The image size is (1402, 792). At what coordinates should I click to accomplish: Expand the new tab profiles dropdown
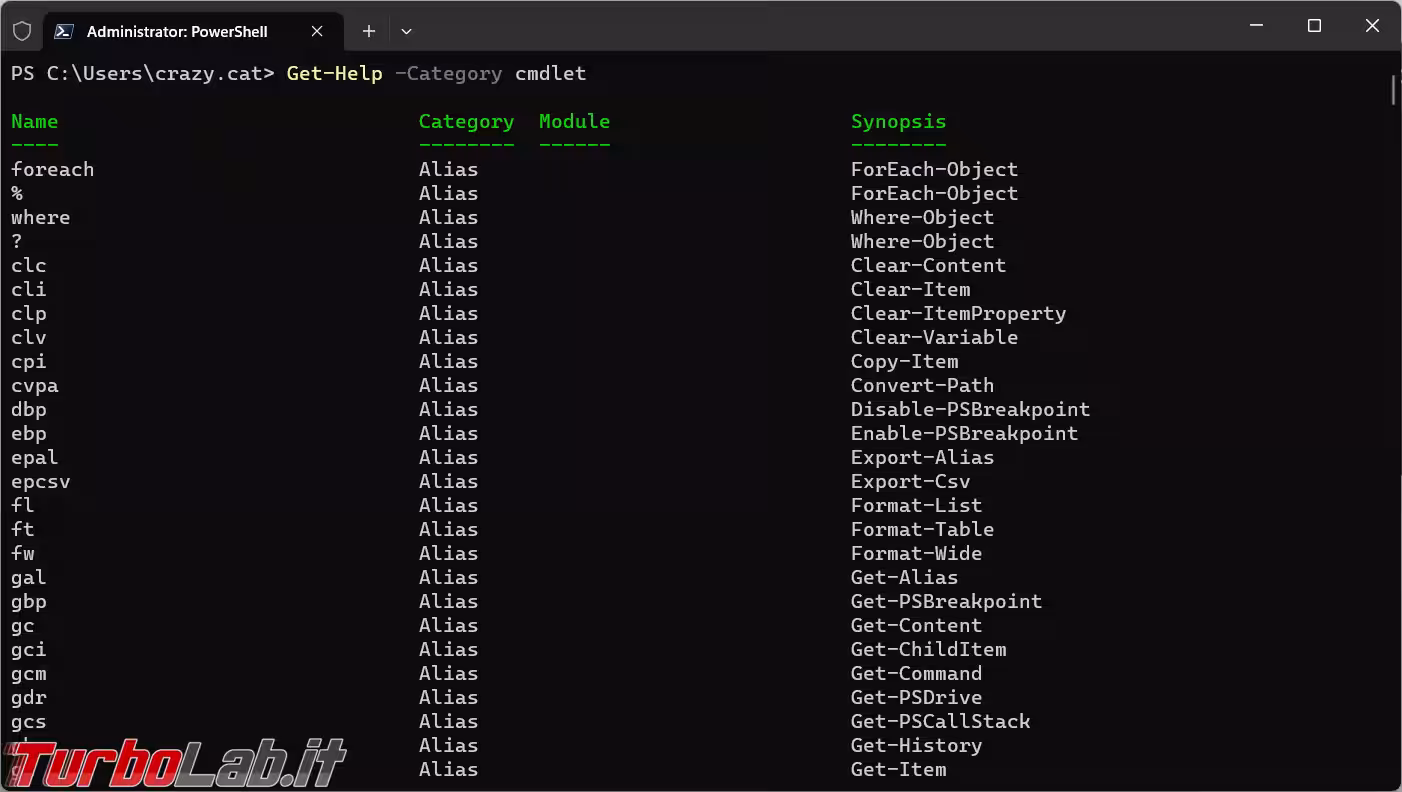click(406, 31)
